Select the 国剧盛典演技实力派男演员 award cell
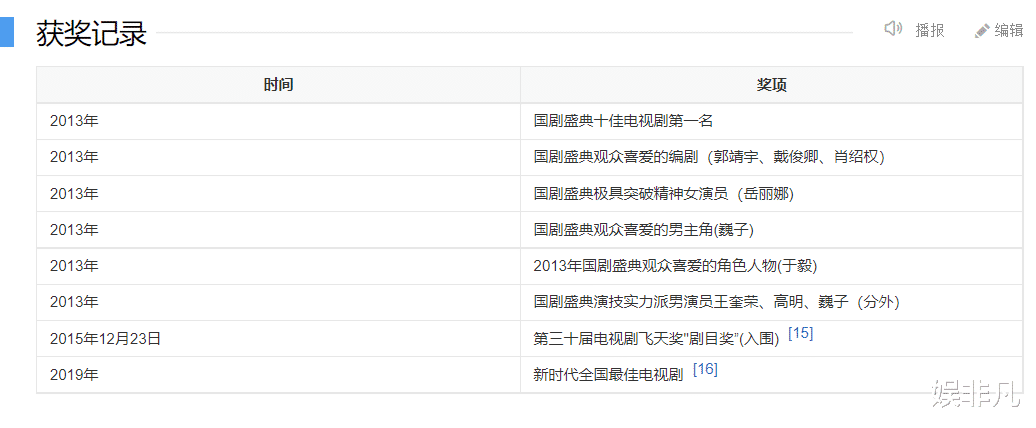This screenshot has width=1036, height=428. click(772, 303)
